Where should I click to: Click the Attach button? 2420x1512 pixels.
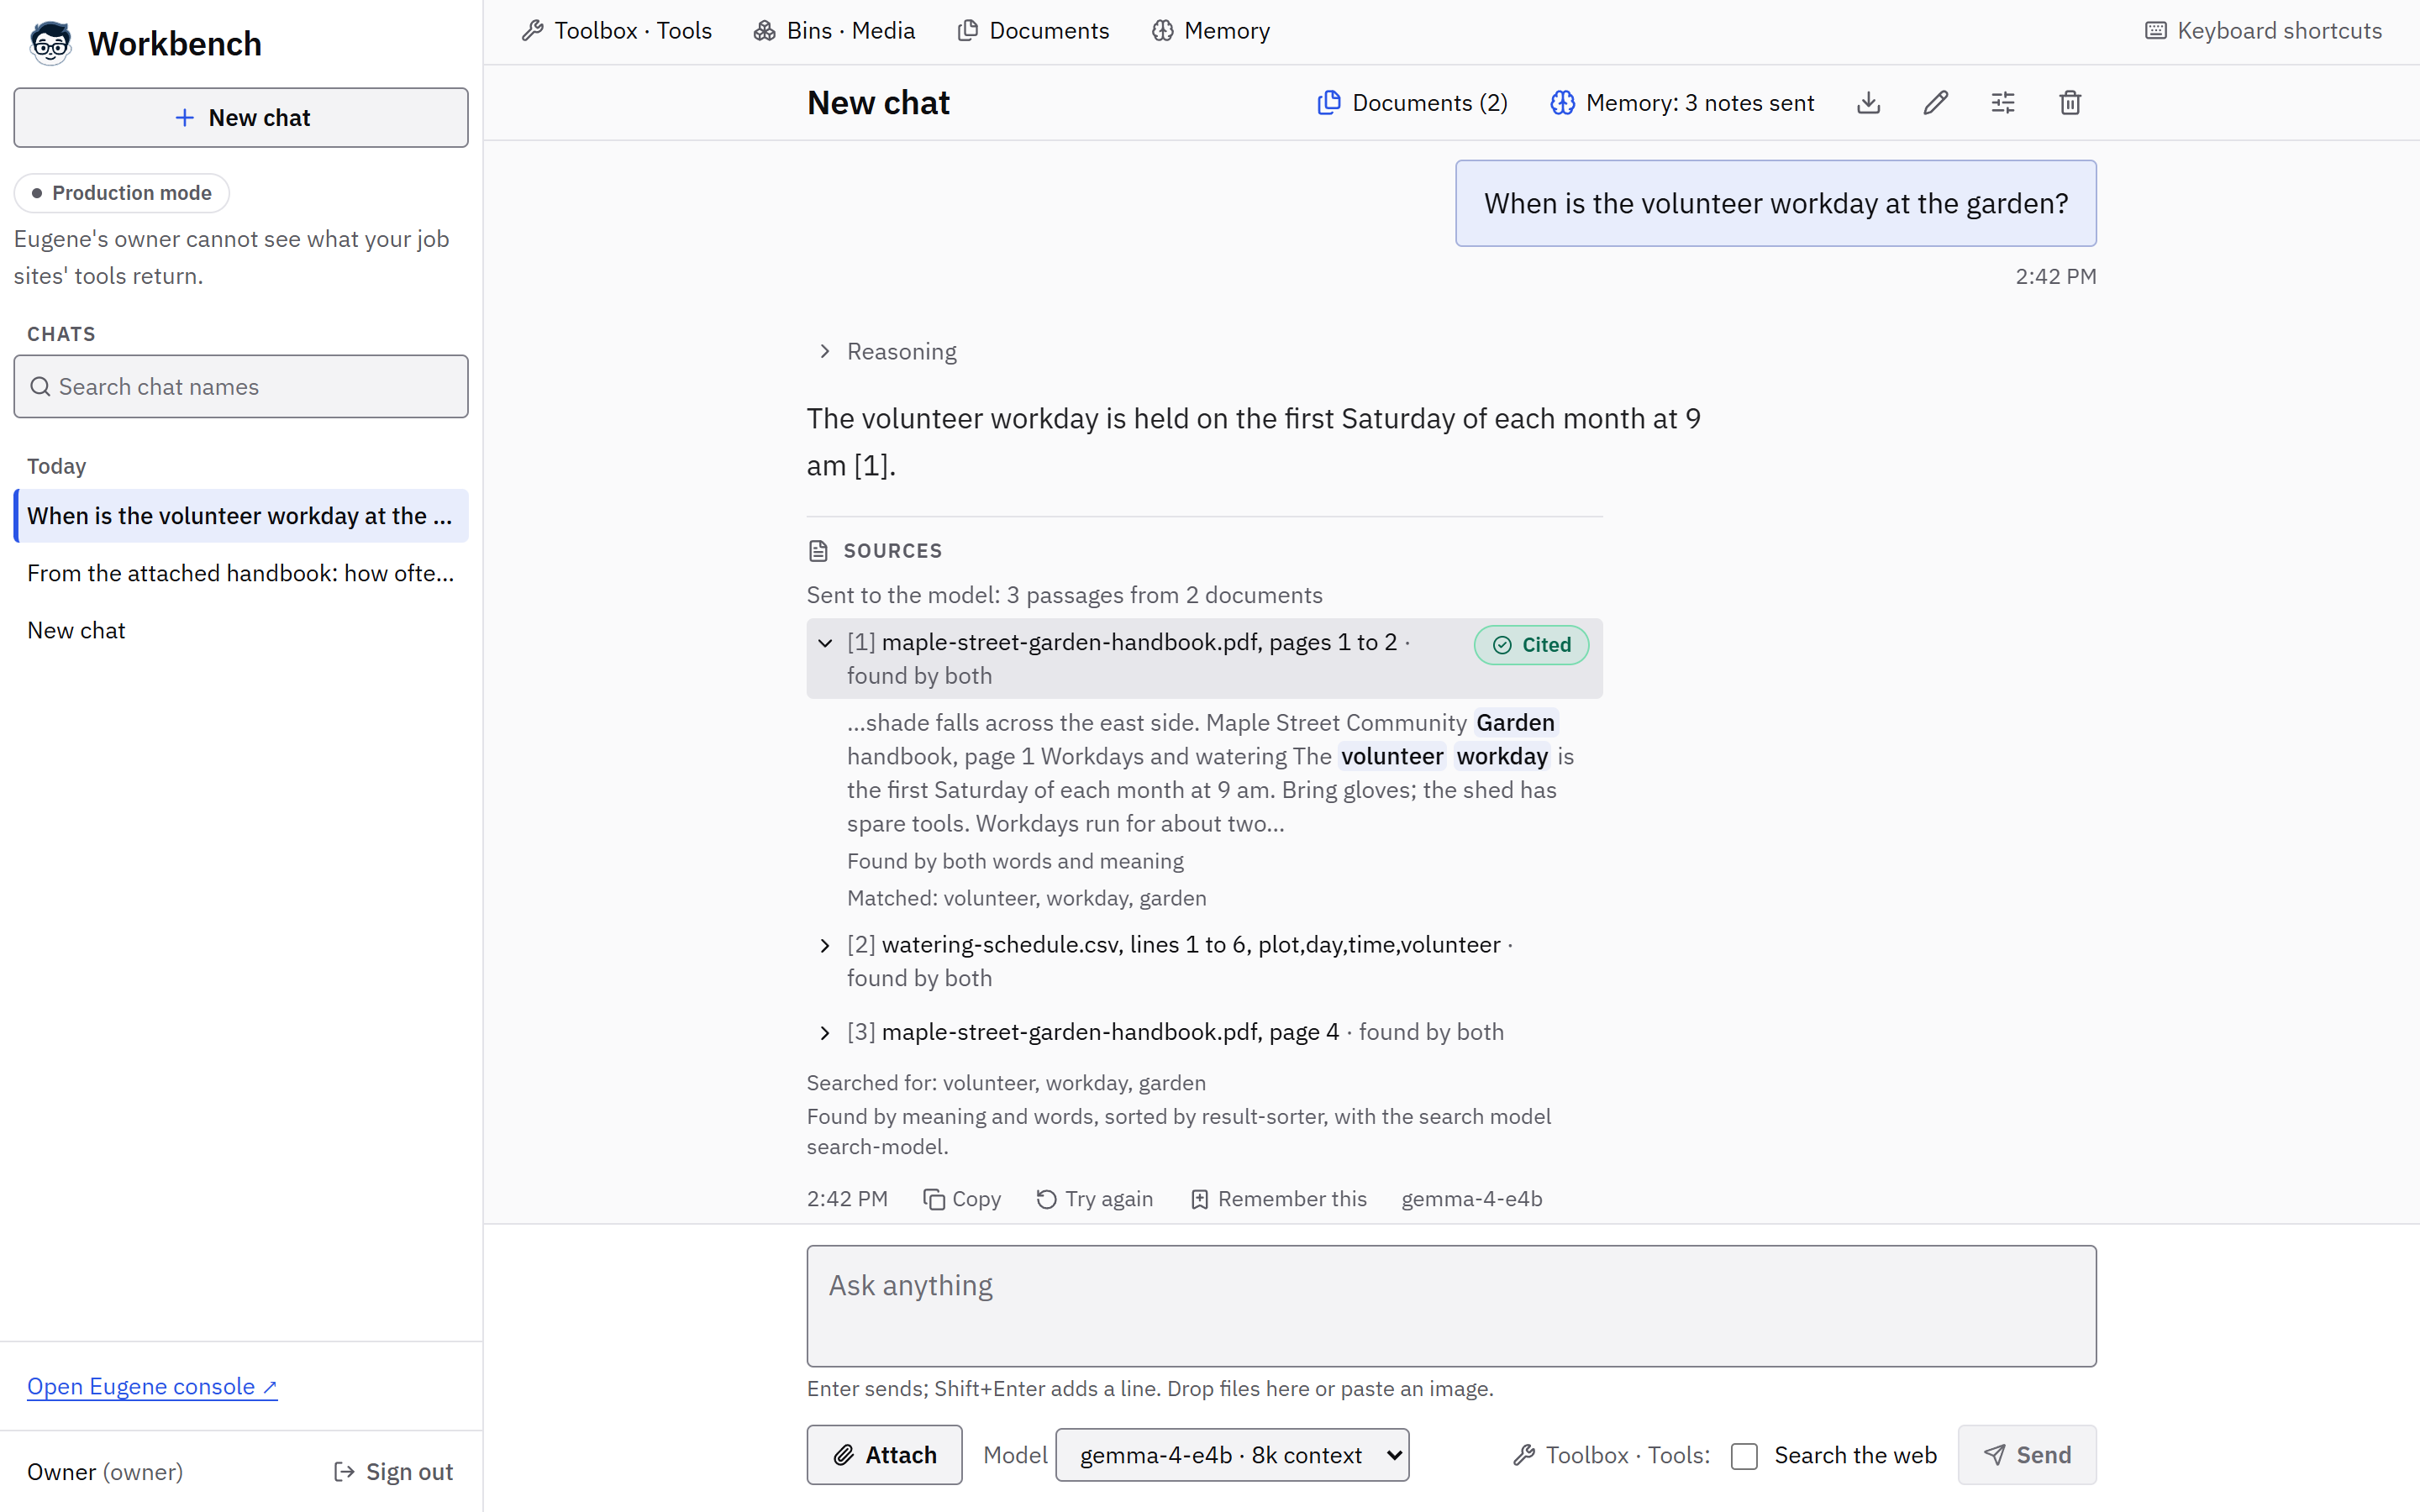coord(884,1455)
